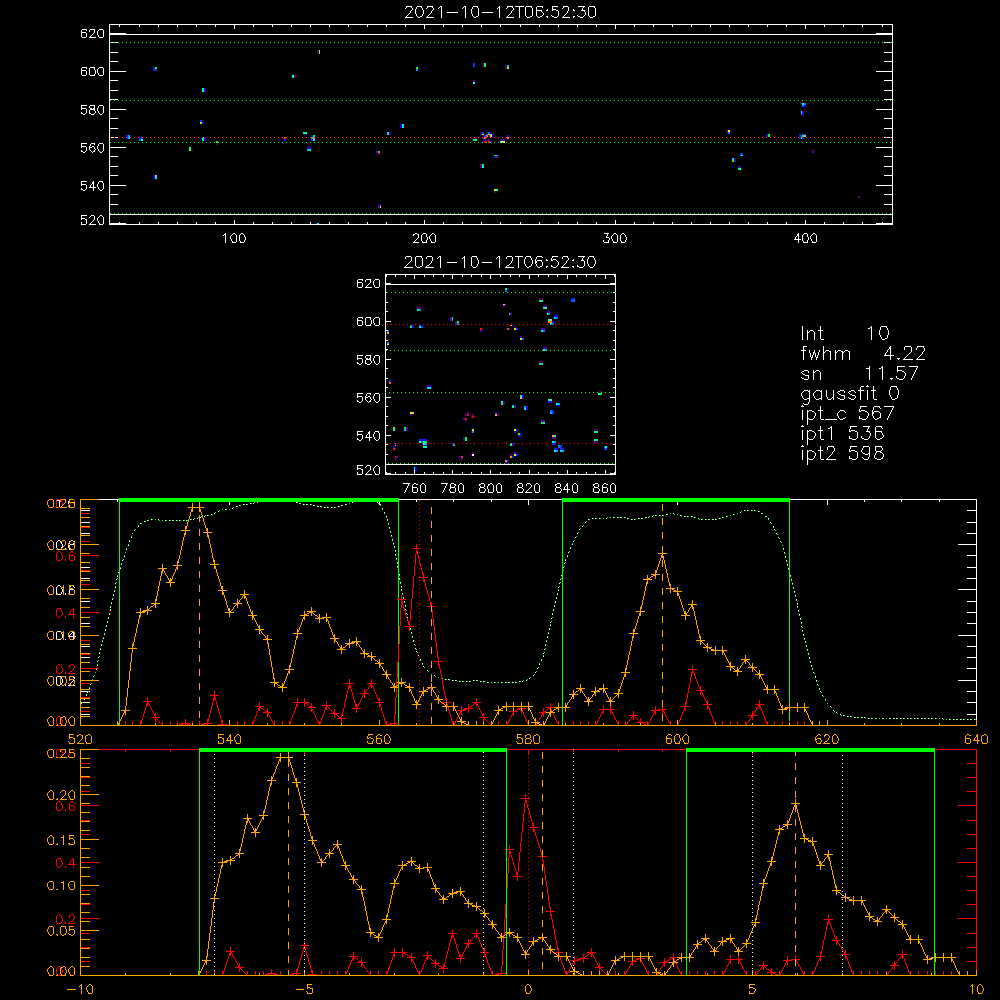This screenshot has width=1000, height=1000.
Task: Click y-axis label 600 on middle plot
Action: tap(368, 321)
